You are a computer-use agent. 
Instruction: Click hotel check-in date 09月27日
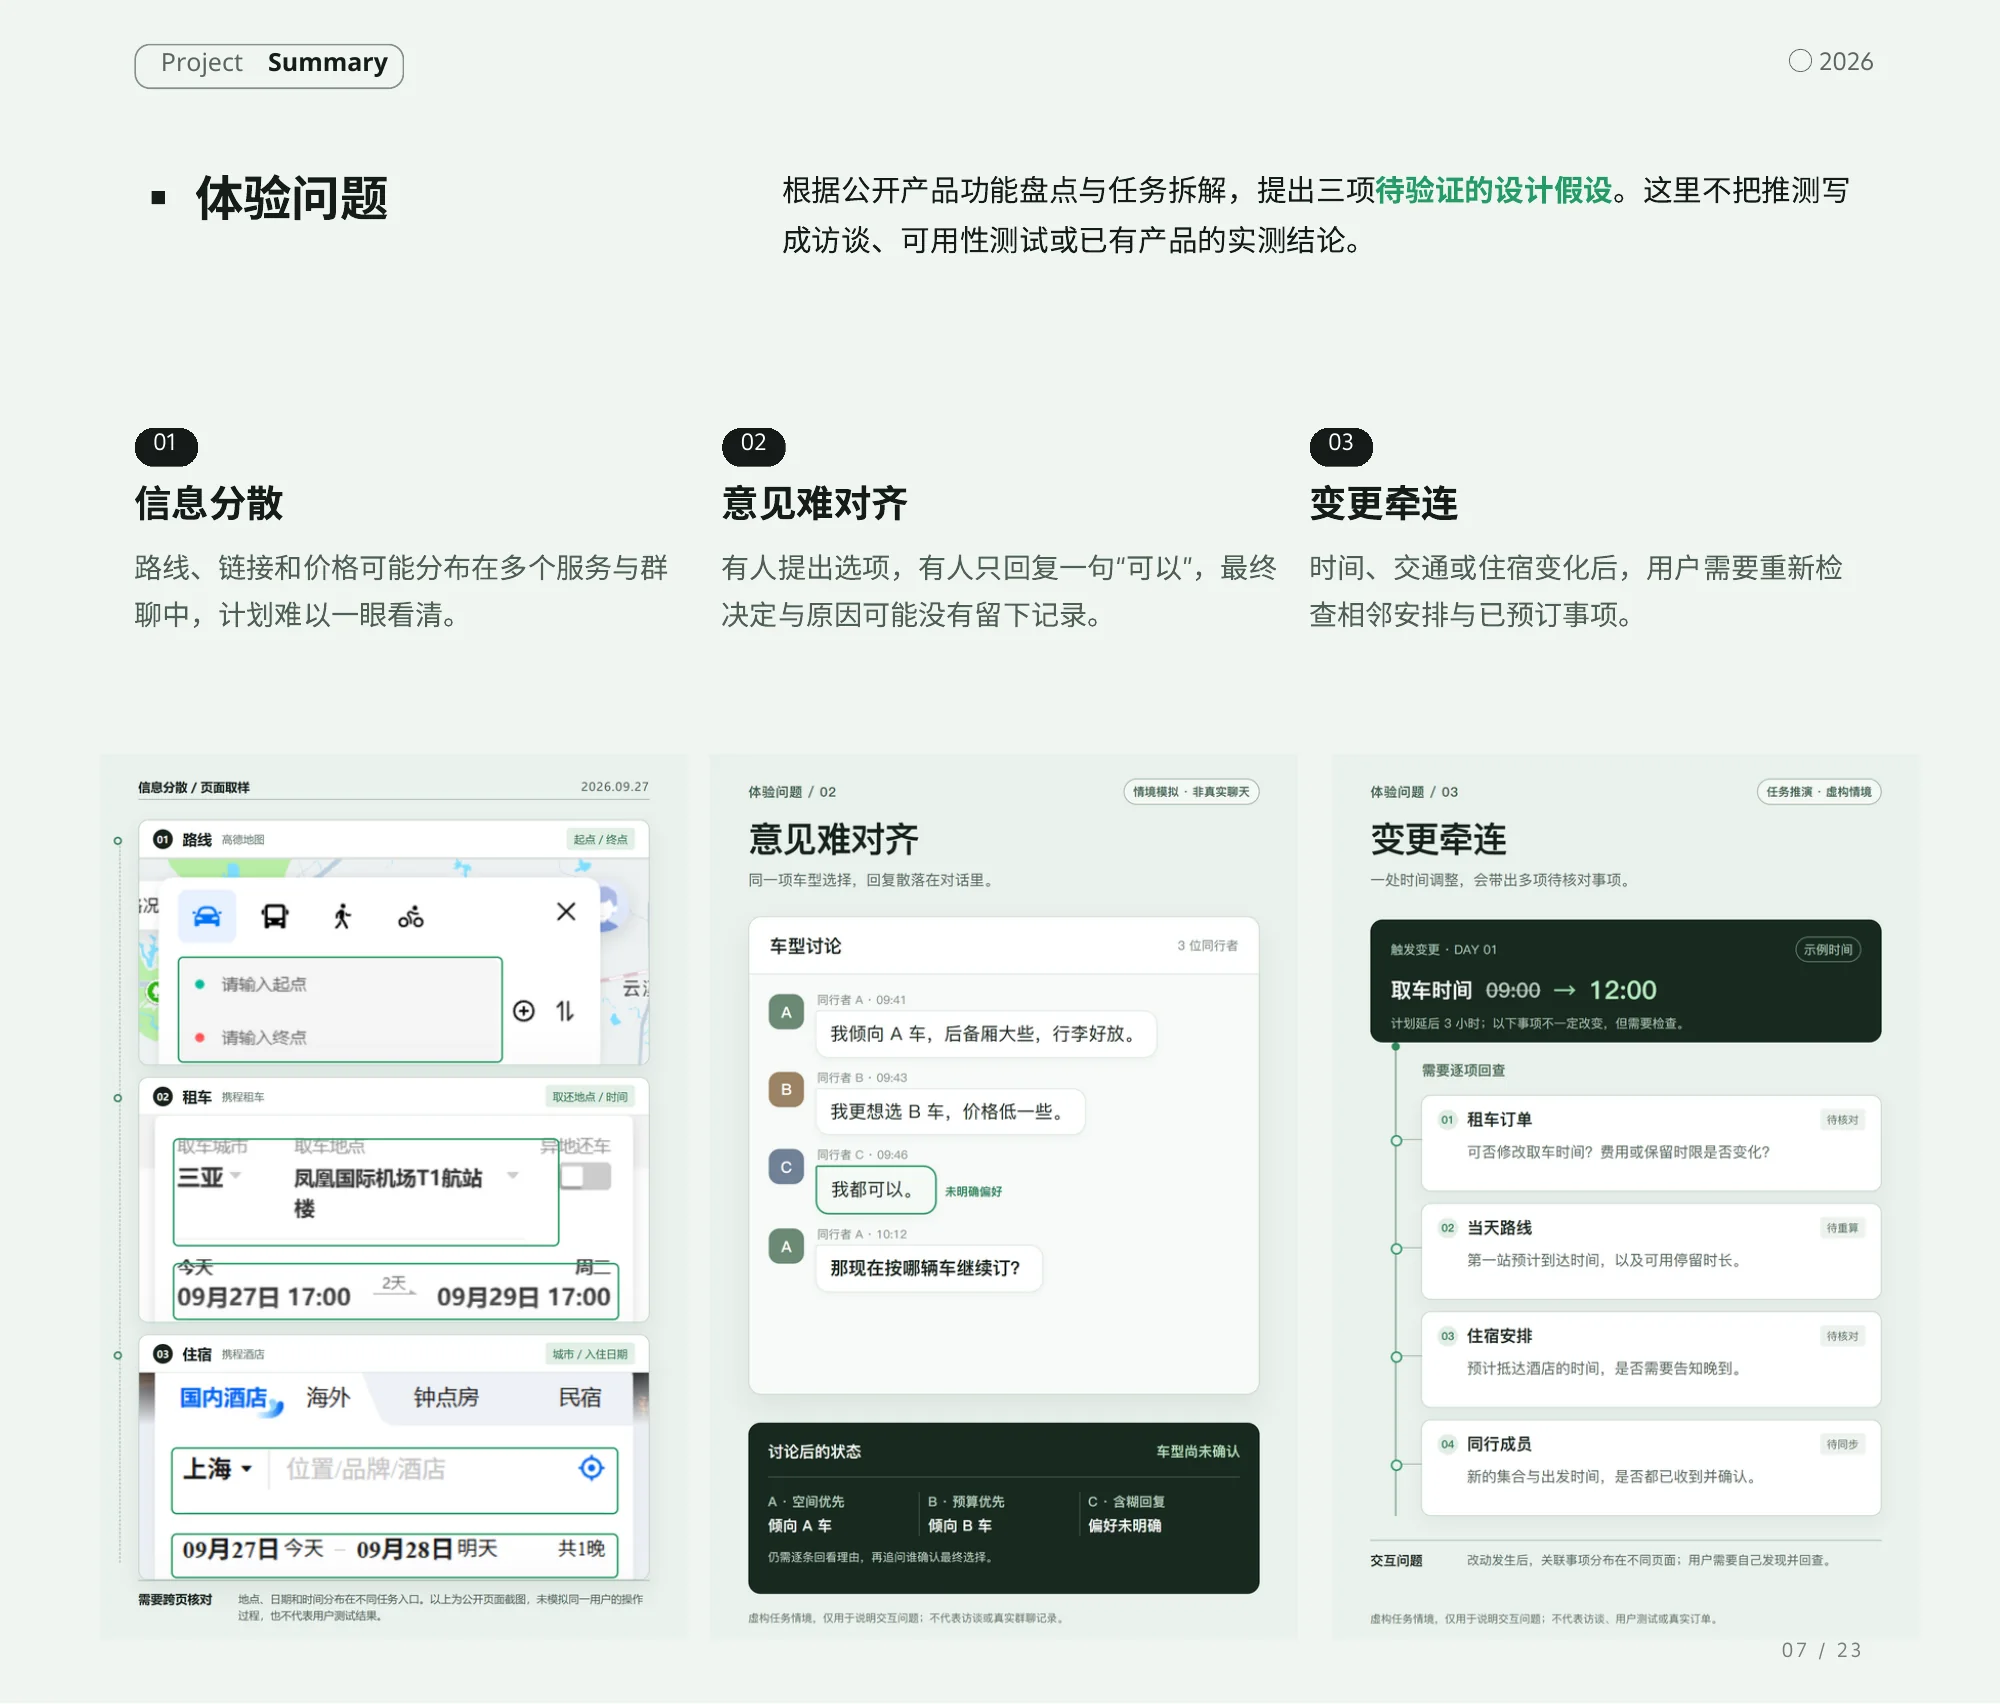pyautogui.click(x=230, y=1549)
